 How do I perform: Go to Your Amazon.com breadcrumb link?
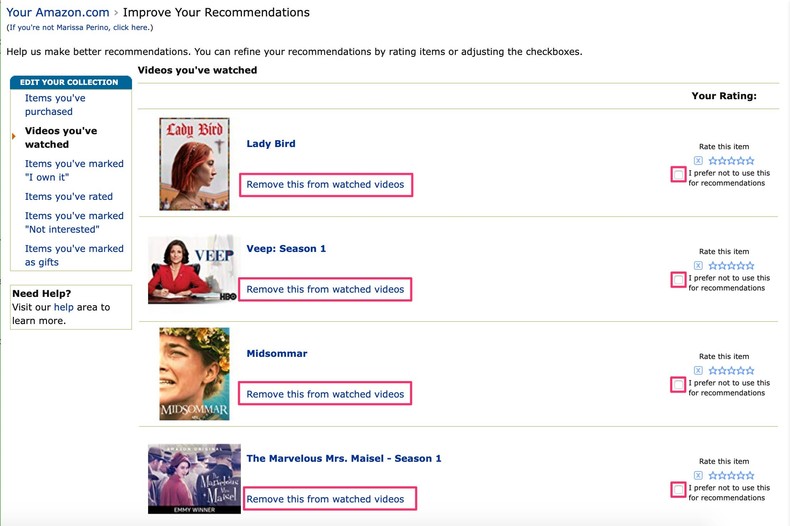tap(58, 13)
